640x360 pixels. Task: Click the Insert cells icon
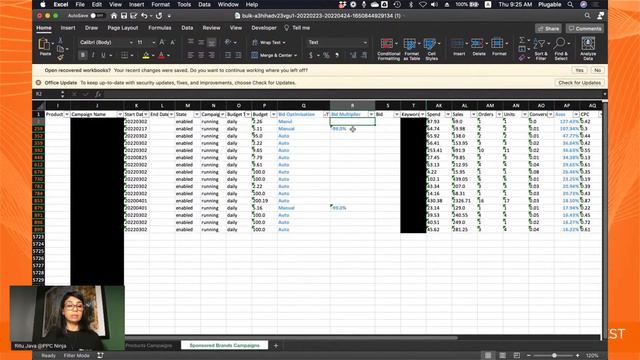point(458,44)
